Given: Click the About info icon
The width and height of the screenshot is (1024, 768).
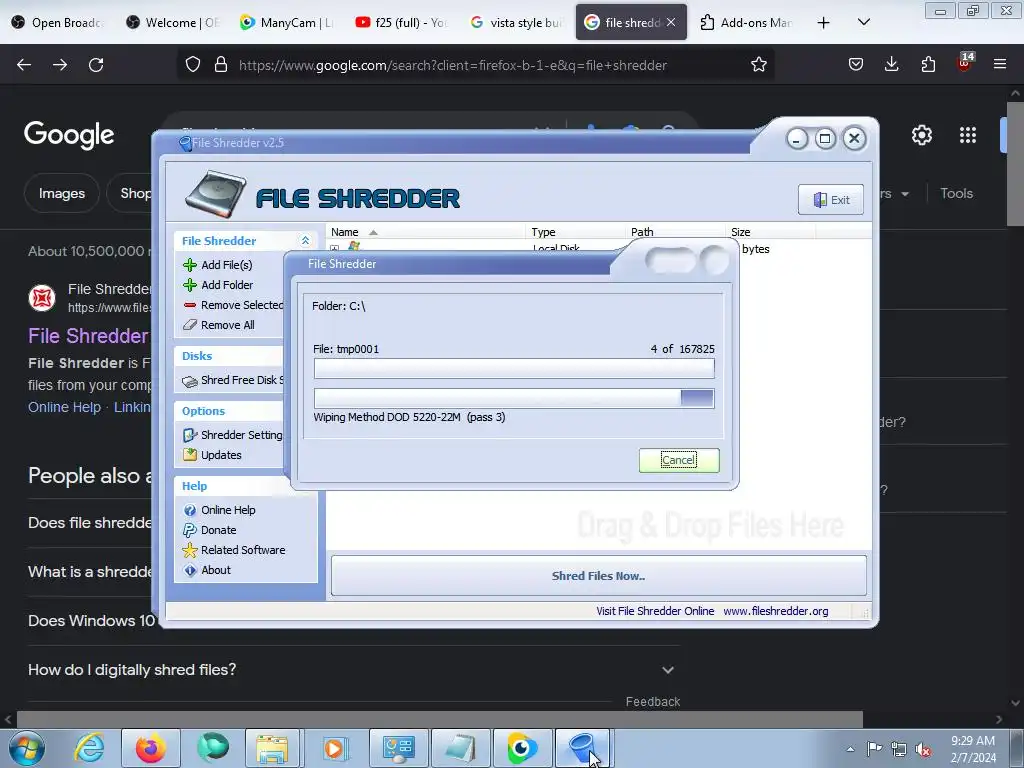Looking at the screenshot, I should (x=189, y=570).
